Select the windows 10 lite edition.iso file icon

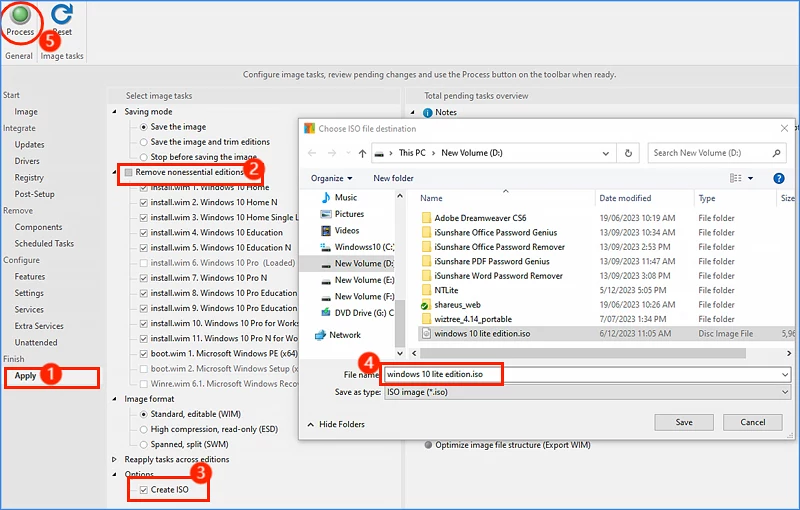[427, 334]
